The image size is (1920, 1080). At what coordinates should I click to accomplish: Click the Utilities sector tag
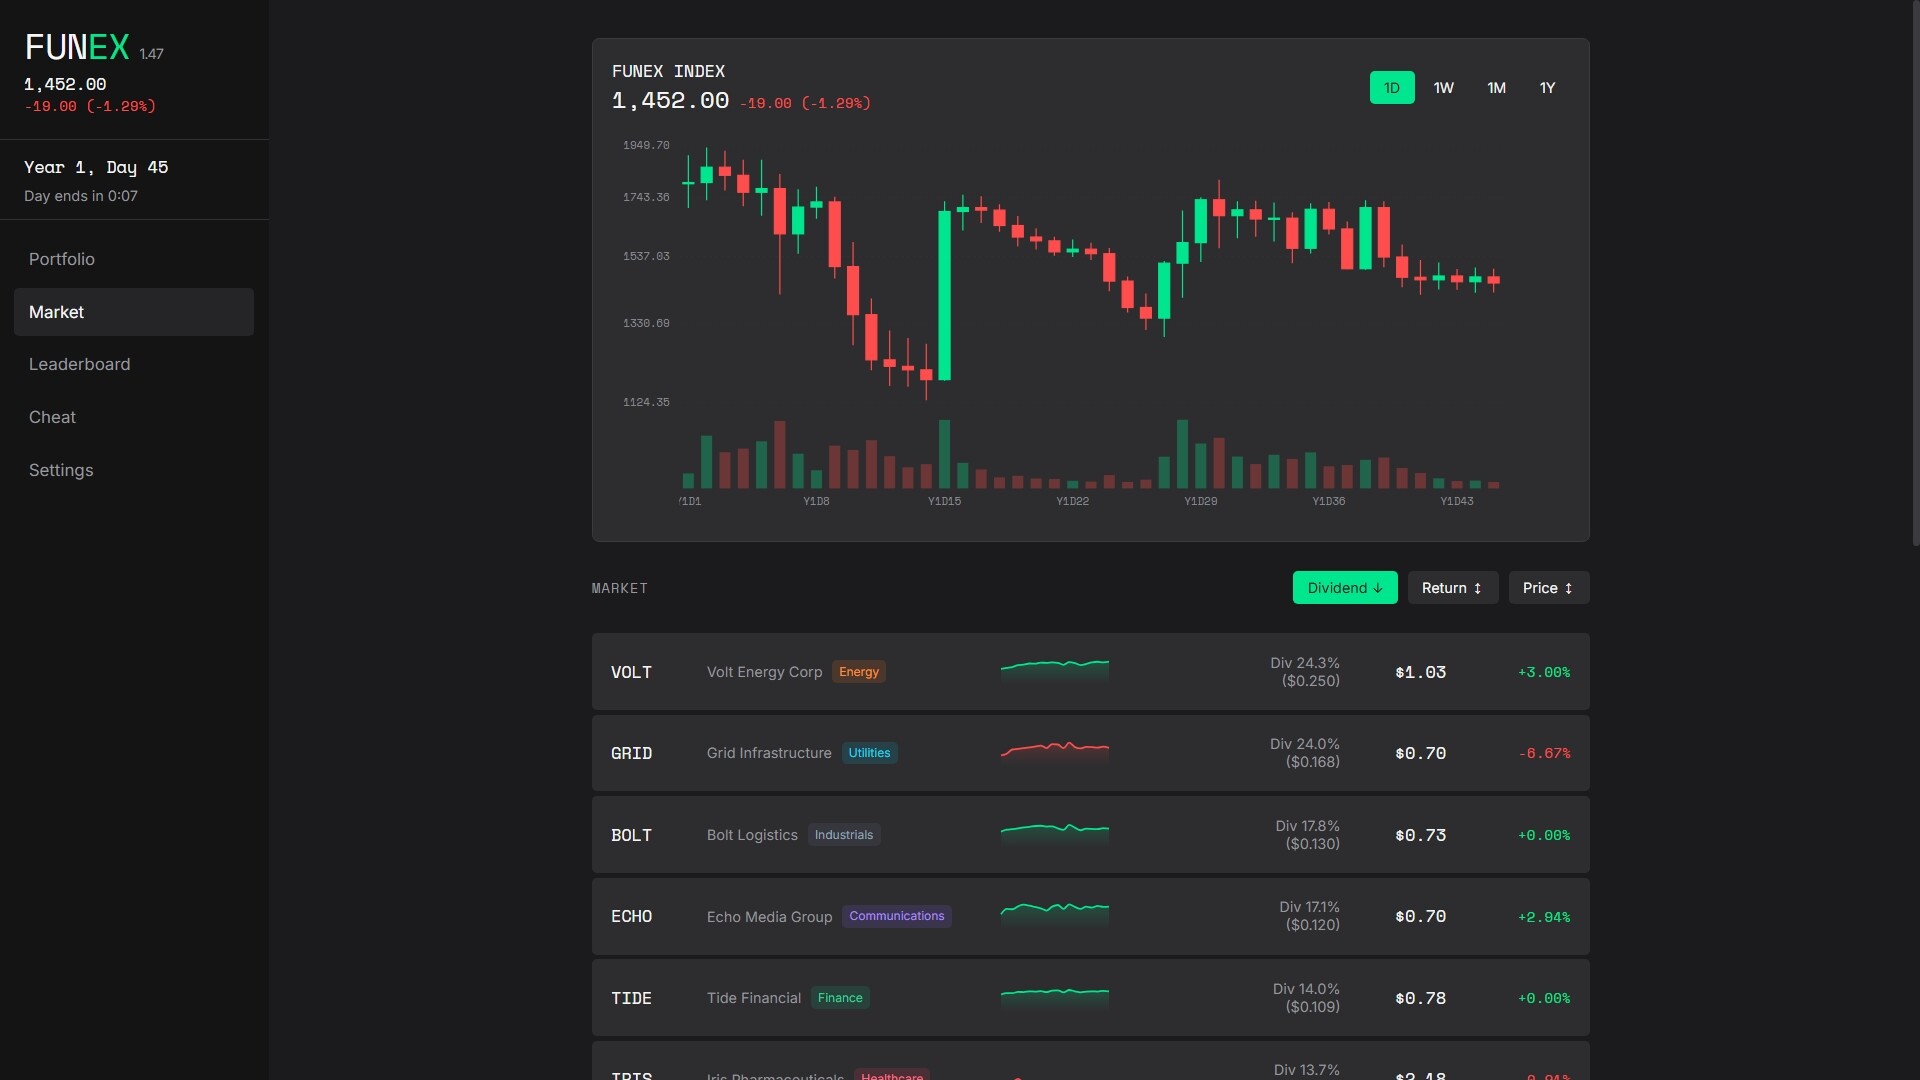click(x=869, y=753)
